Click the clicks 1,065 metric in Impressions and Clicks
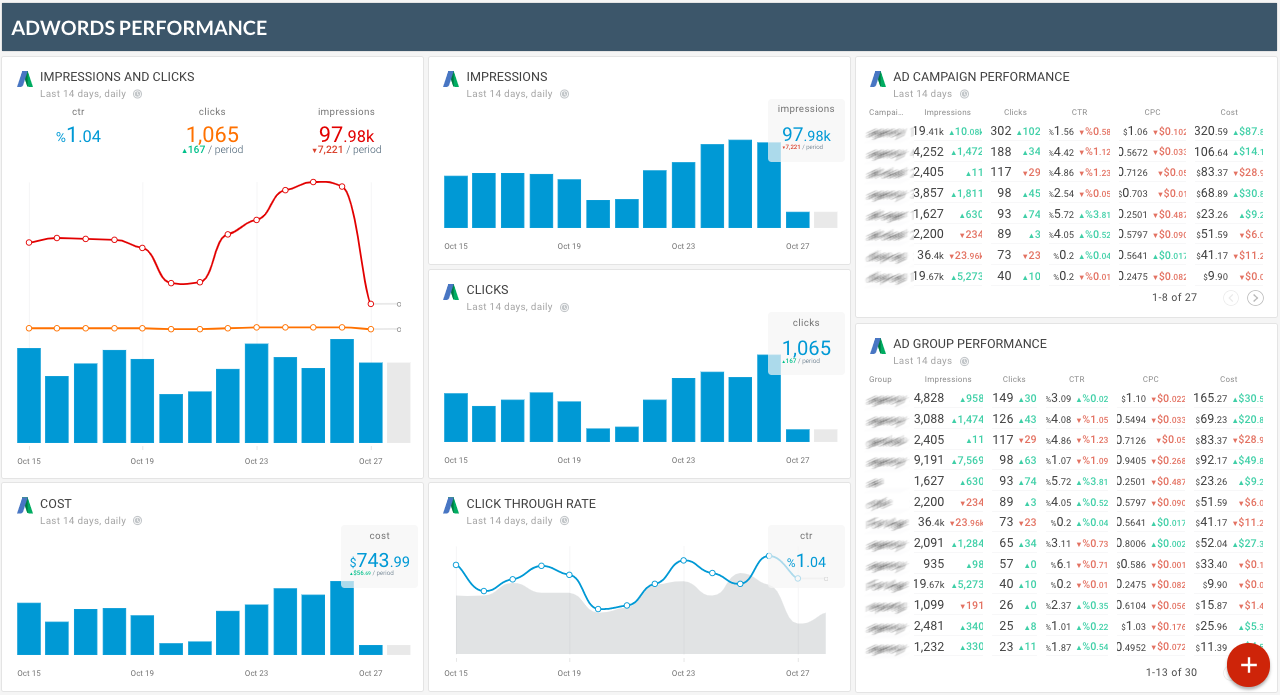The image size is (1280, 695). (212, 134)
